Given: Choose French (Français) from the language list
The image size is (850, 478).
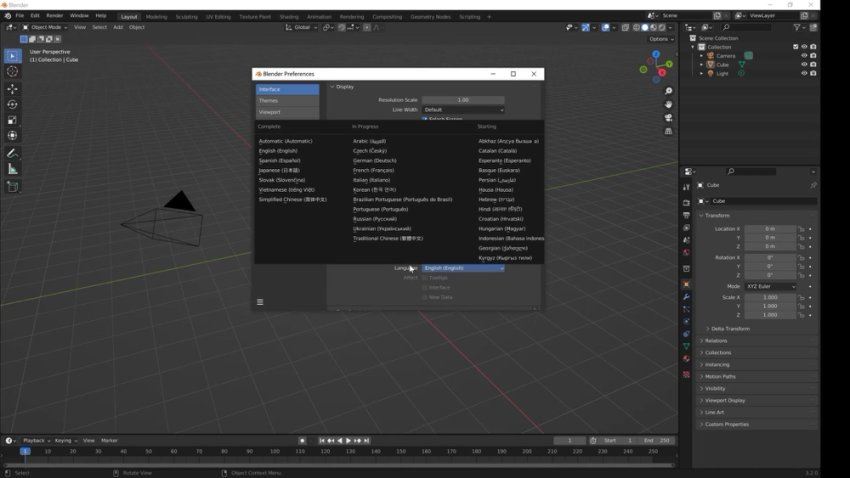Looking at the screenshot, I should click(374, 170).
